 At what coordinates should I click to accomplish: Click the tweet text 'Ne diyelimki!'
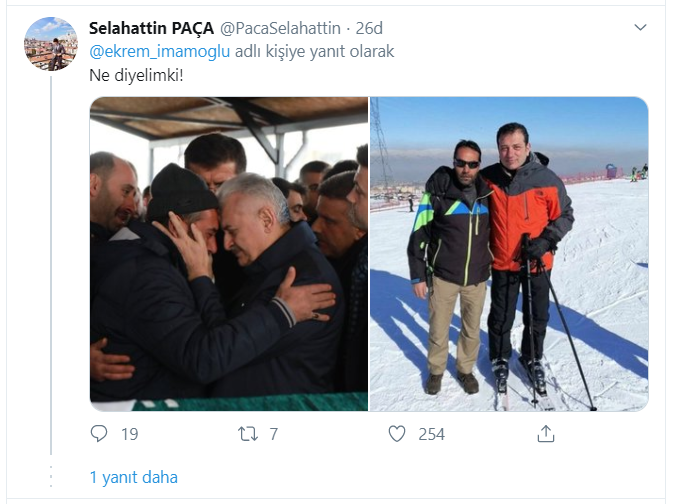click(137, 75)
